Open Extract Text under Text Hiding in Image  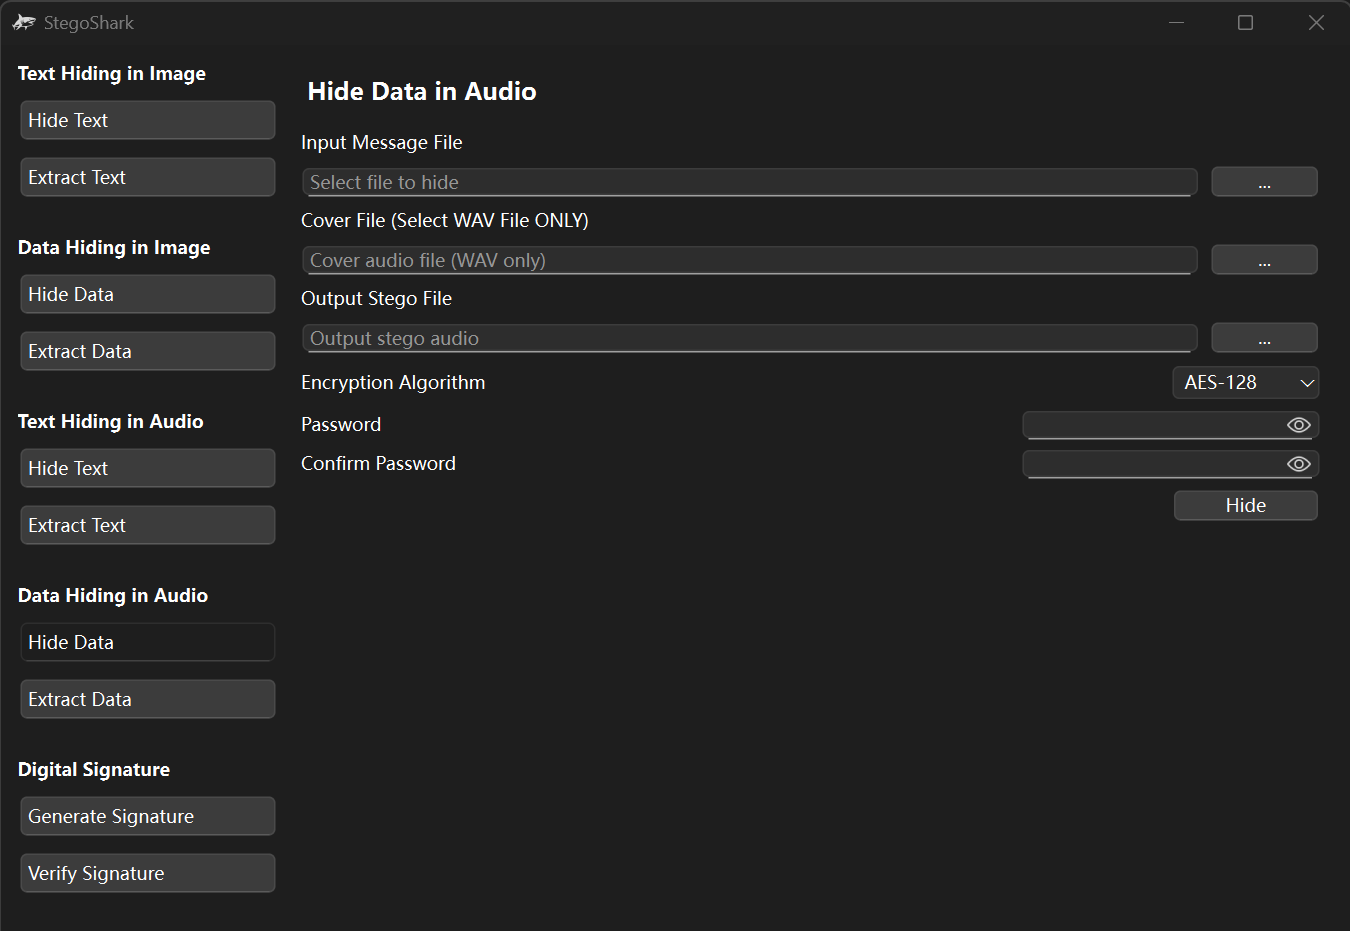click(148, 177)
